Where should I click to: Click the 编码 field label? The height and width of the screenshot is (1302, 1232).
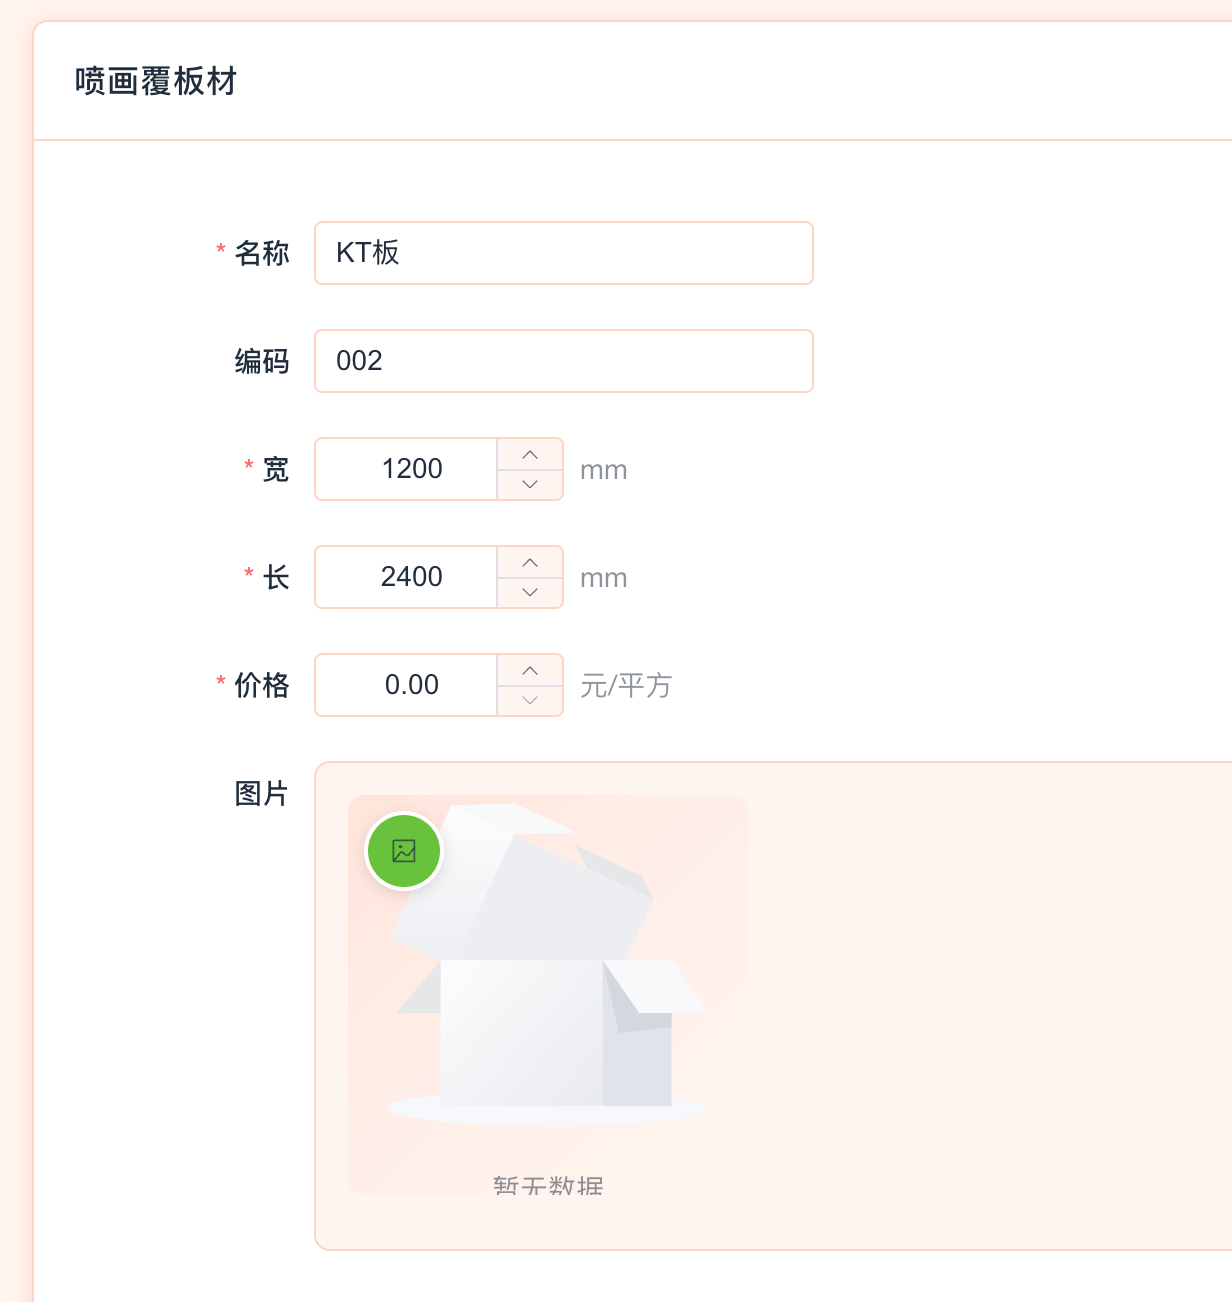[261, 361]
